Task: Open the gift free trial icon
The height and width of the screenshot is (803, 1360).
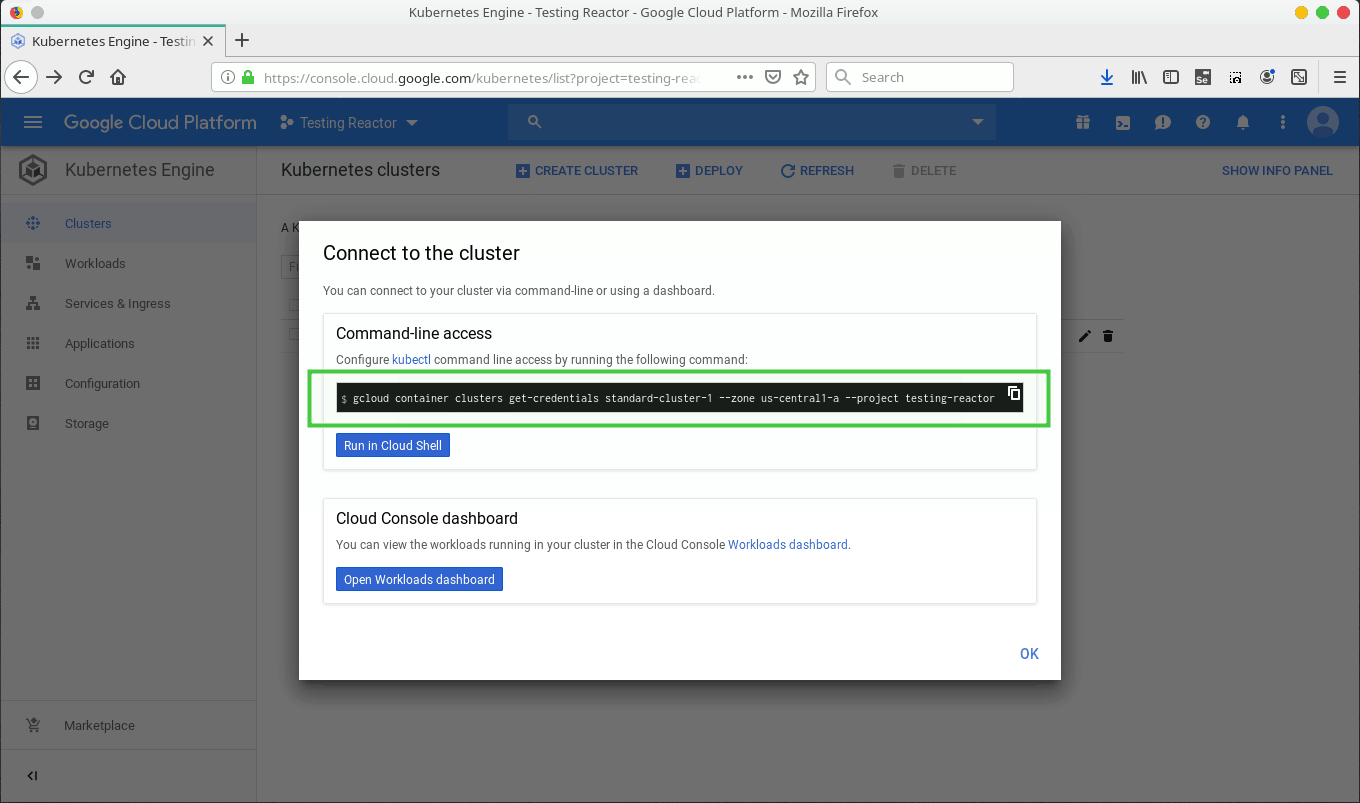Action: (1083, 122)
